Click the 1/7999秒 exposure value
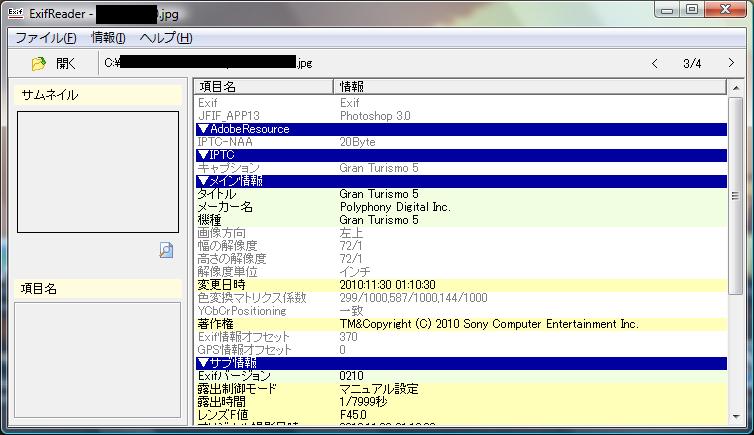Image resolution: width=754 pixels, height=435 pixels. pos(364,402)
